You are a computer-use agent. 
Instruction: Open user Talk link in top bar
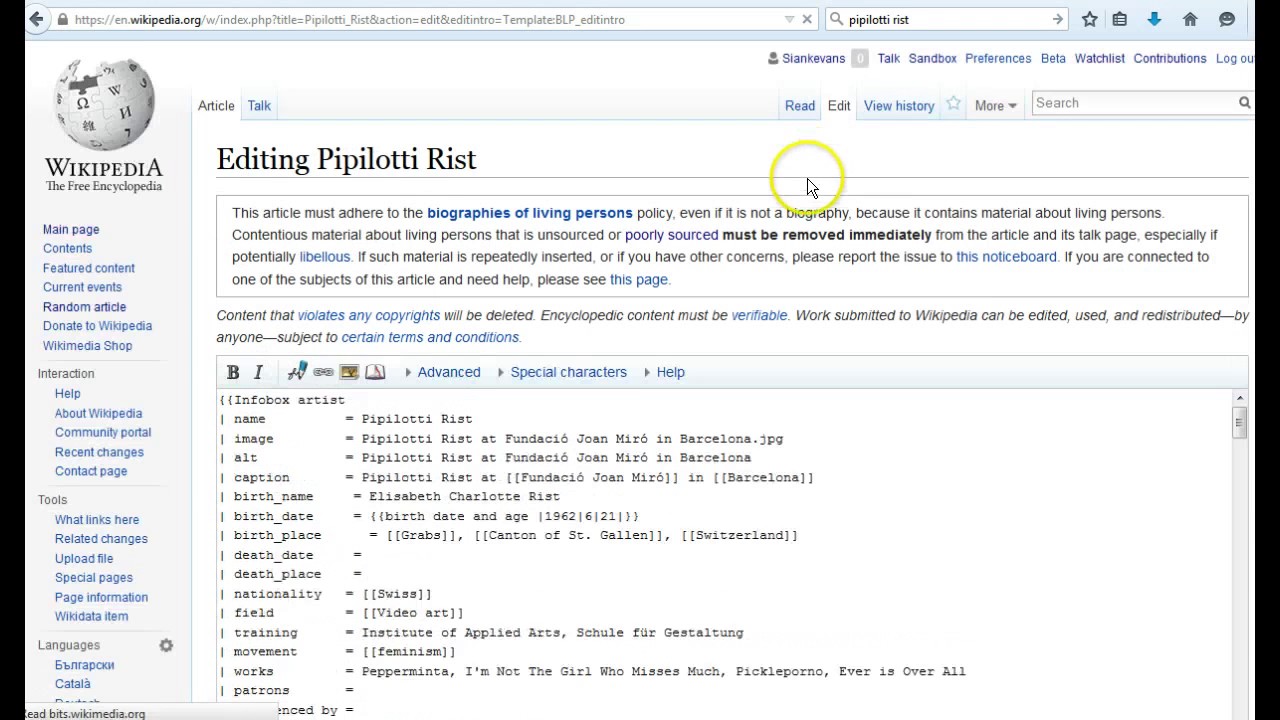click(889, 59)
